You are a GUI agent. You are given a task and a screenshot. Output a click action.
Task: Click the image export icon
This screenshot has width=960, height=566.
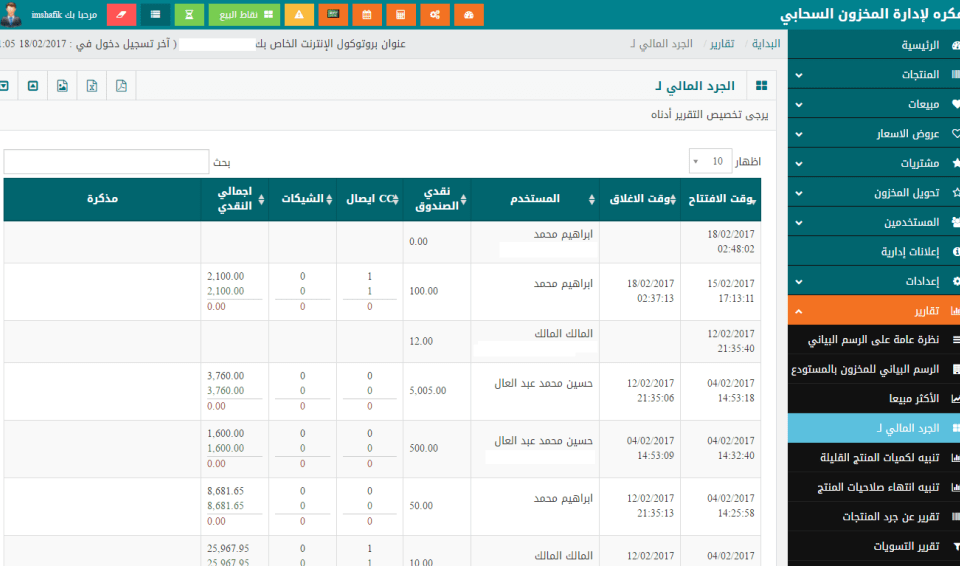pos(62,86)
